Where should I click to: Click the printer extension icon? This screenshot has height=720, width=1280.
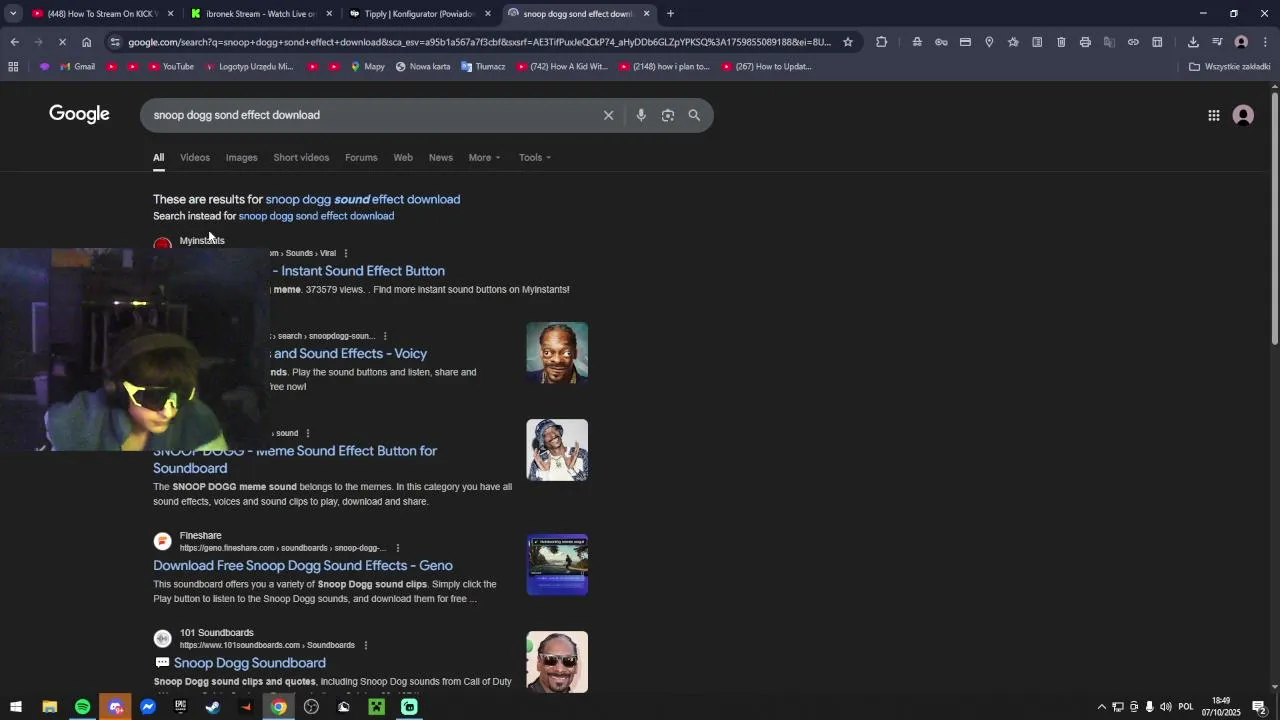(x=1085, y=42)
